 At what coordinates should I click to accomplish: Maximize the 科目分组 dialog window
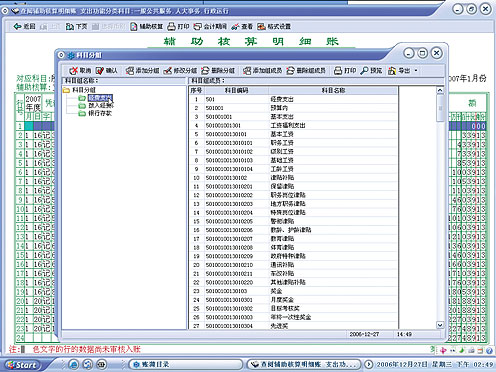(422, 53)
